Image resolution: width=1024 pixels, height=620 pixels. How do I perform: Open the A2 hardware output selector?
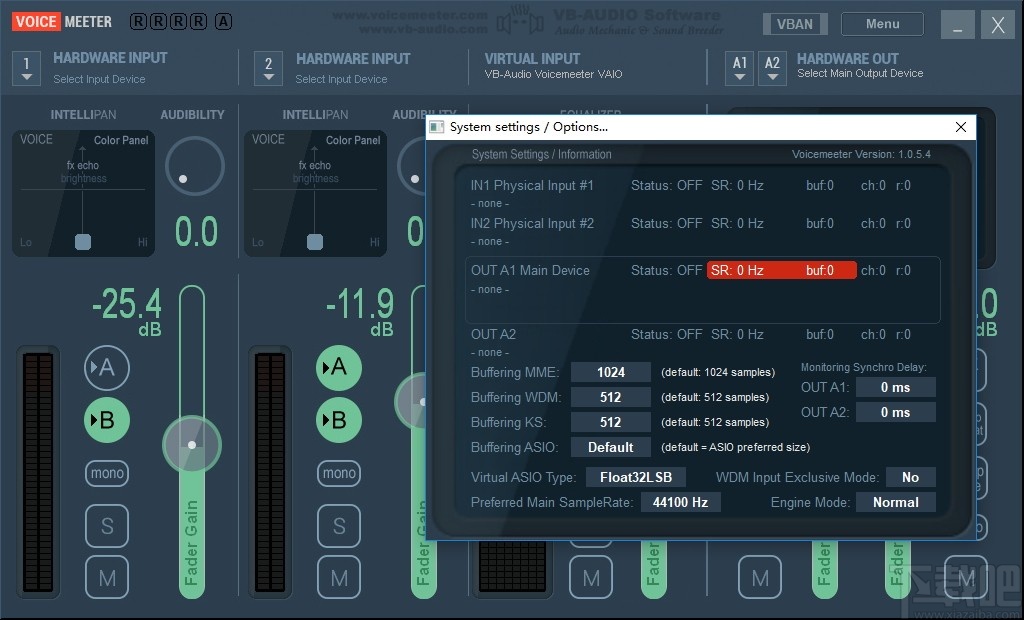(772, 67)
